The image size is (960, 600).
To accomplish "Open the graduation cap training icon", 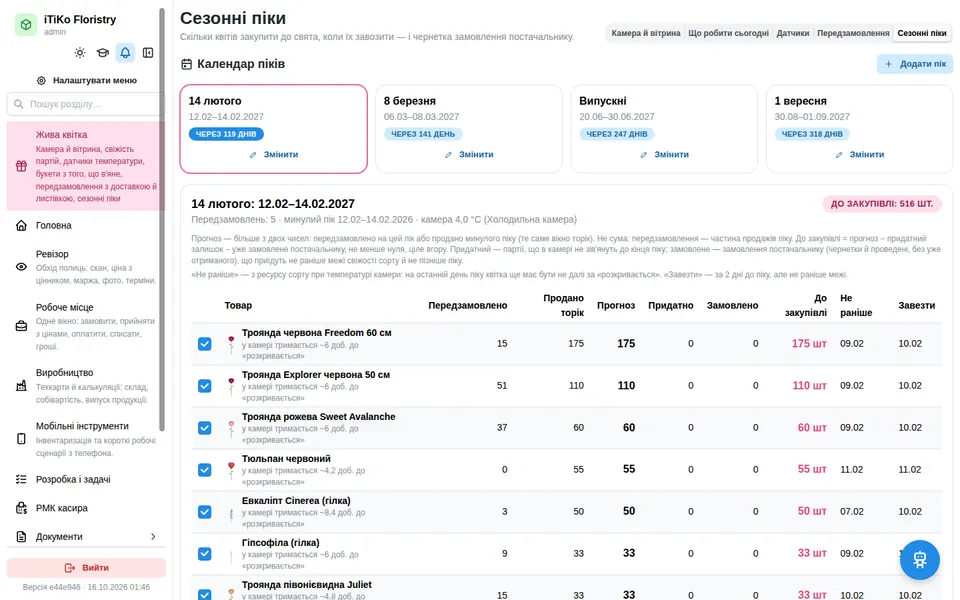I will coord(103,53).
